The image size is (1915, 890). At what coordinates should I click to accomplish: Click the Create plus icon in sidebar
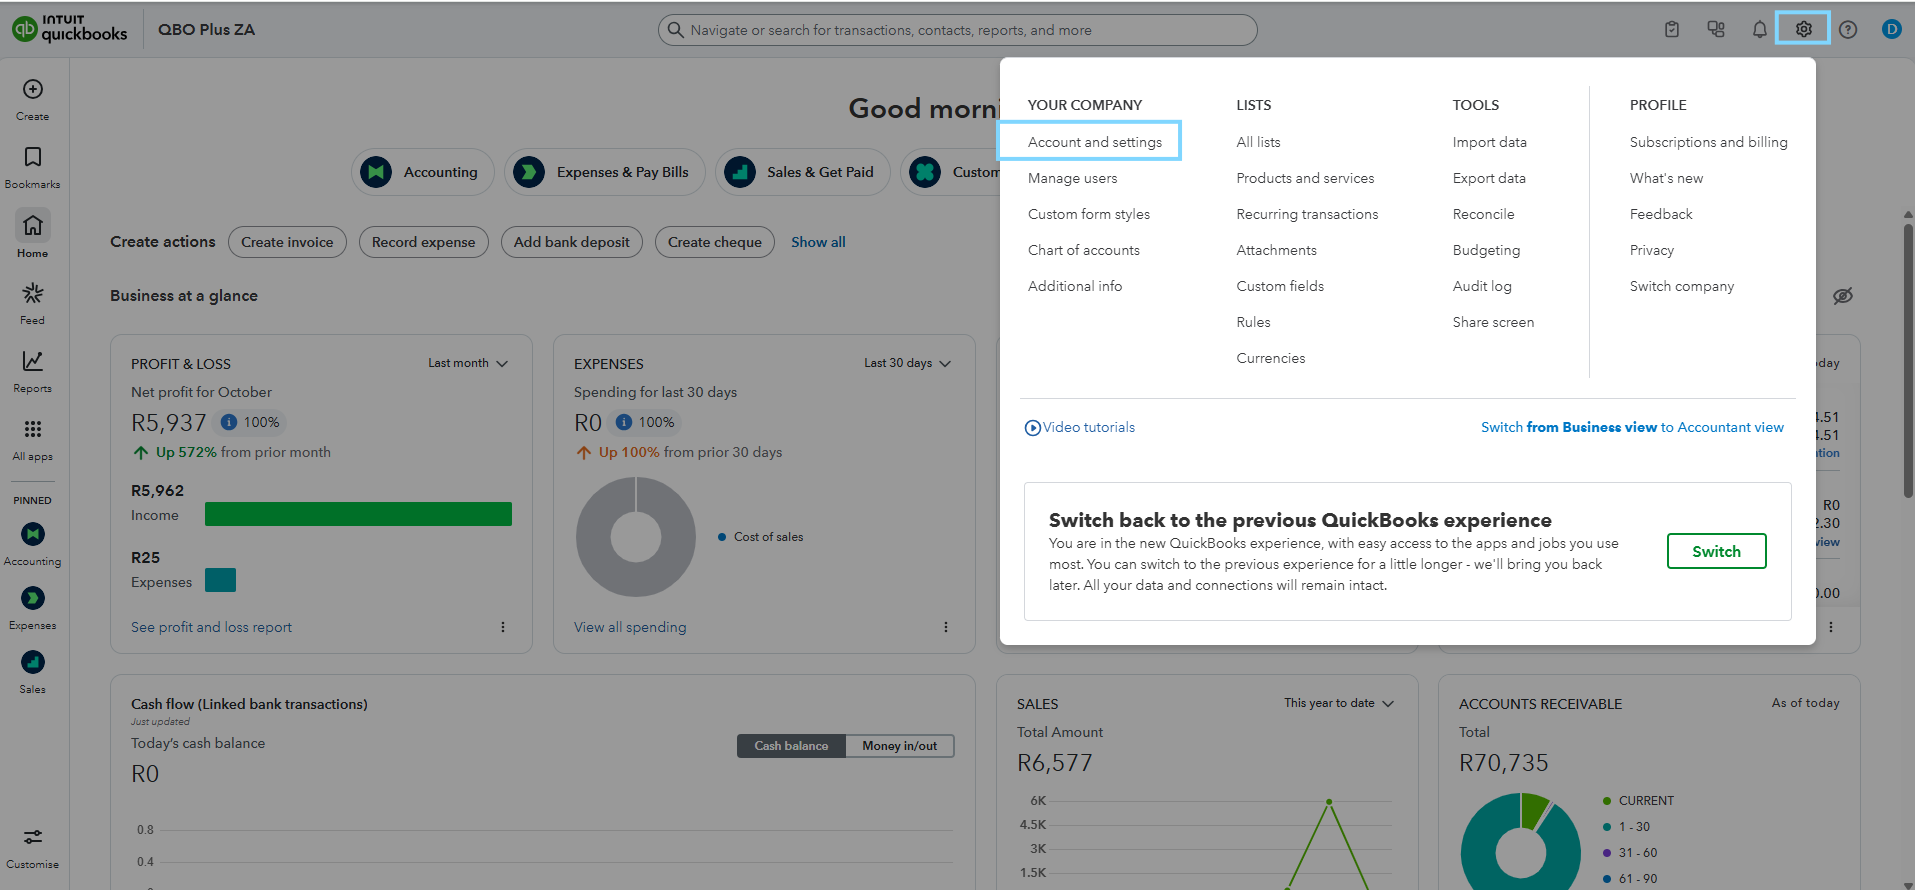point(33,90)
